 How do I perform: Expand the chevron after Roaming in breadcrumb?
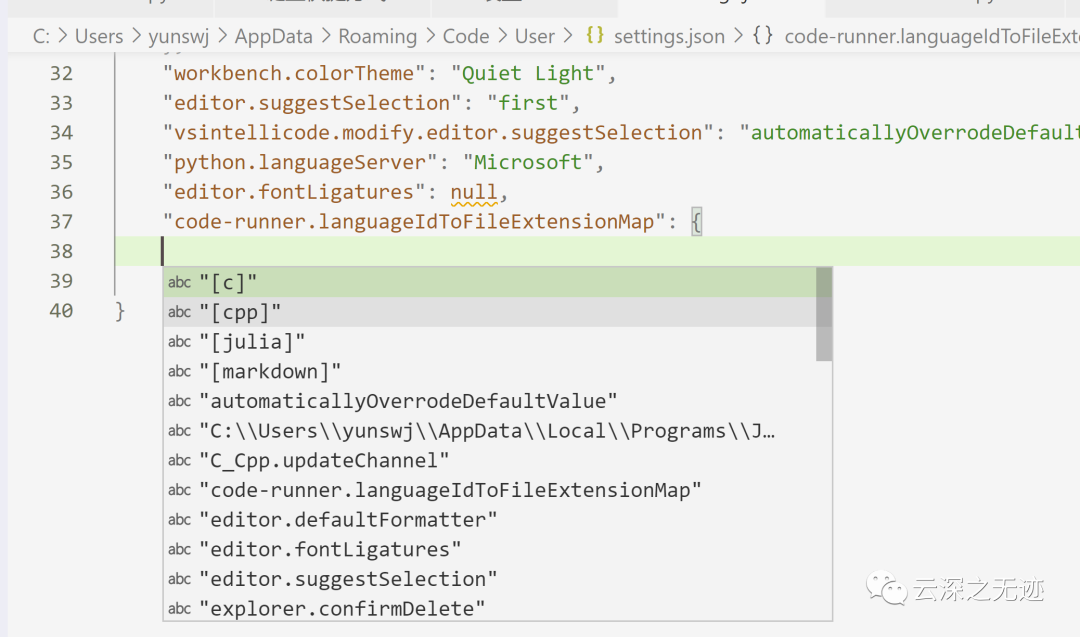tap(430, 36)
